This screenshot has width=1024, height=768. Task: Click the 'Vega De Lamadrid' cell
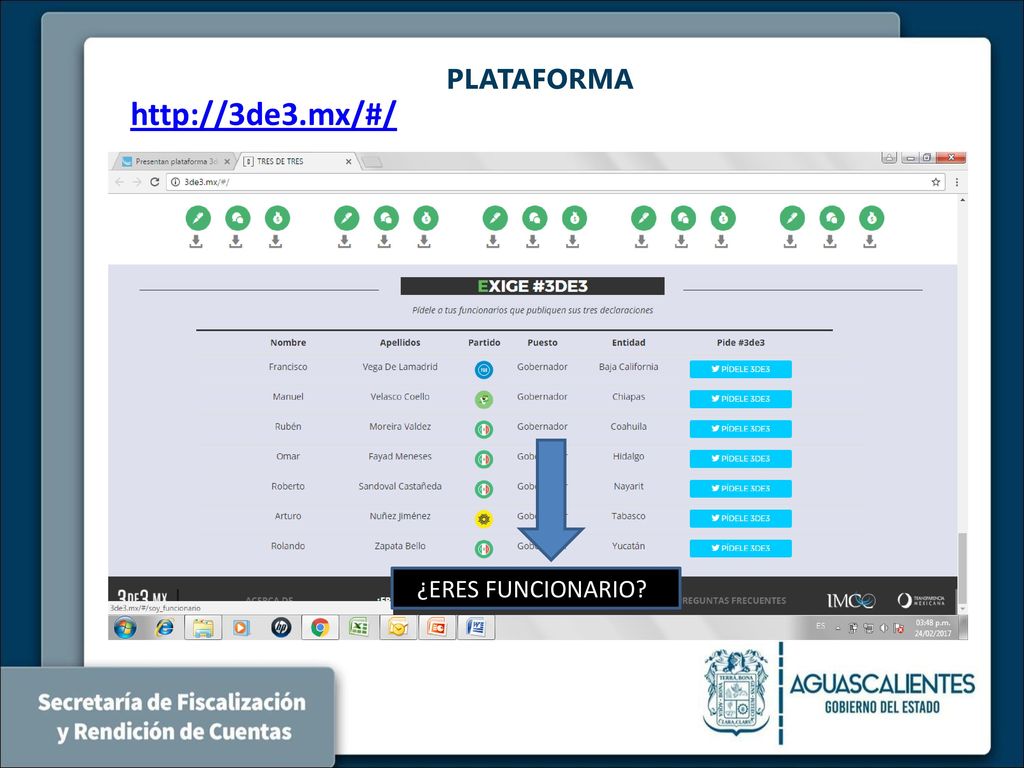(400, 367)
